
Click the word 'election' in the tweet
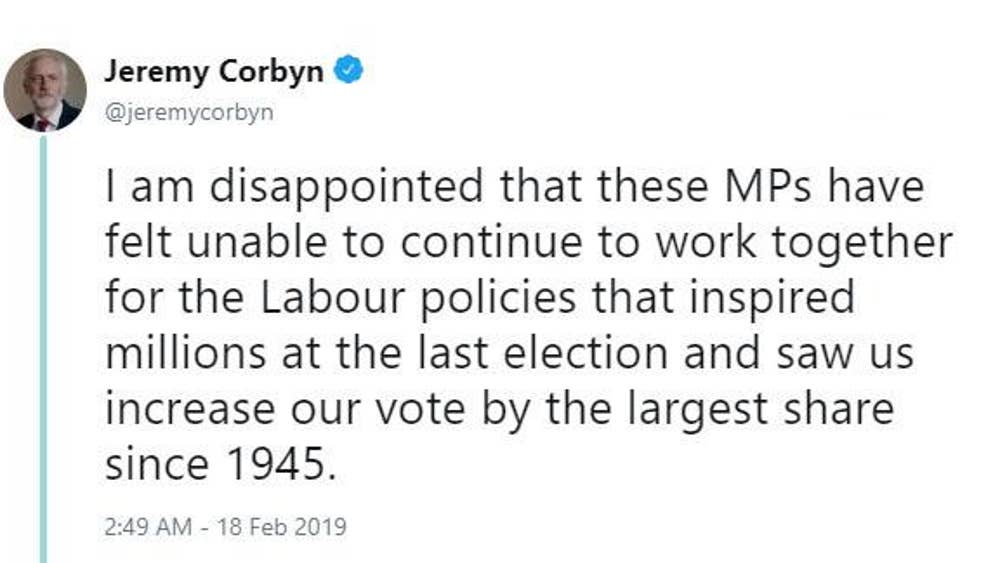click(585, 353)
